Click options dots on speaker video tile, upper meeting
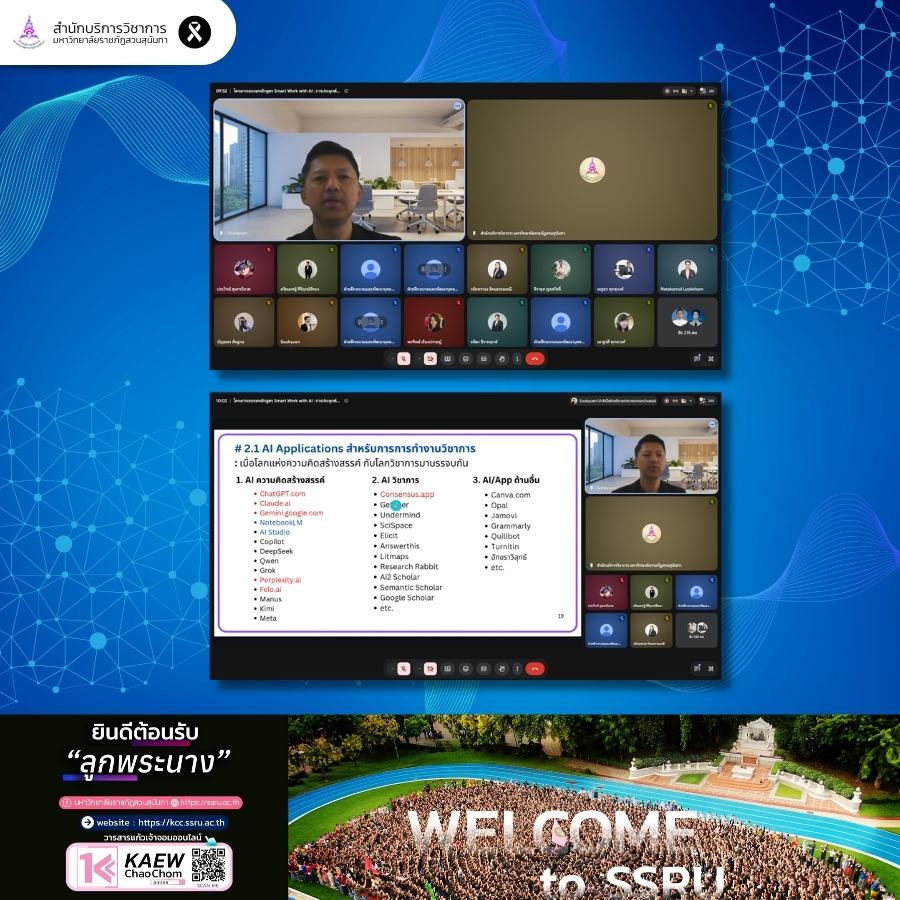900x900 pixels. pos(457,106)
